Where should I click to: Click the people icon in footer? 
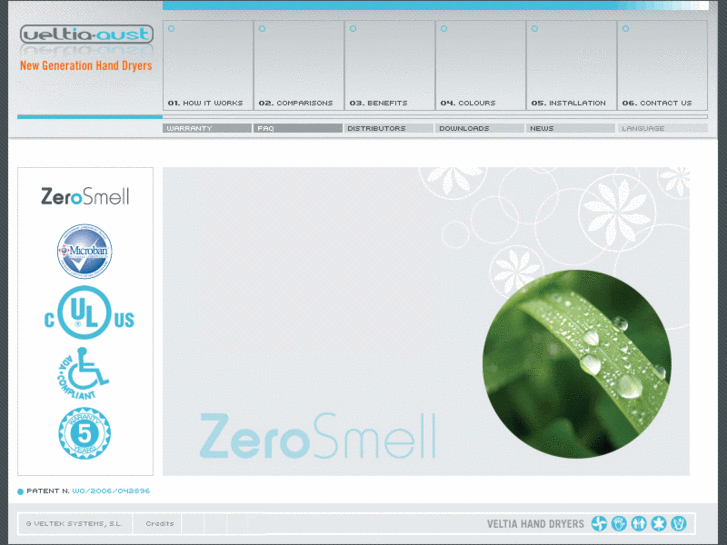(639, 524)
